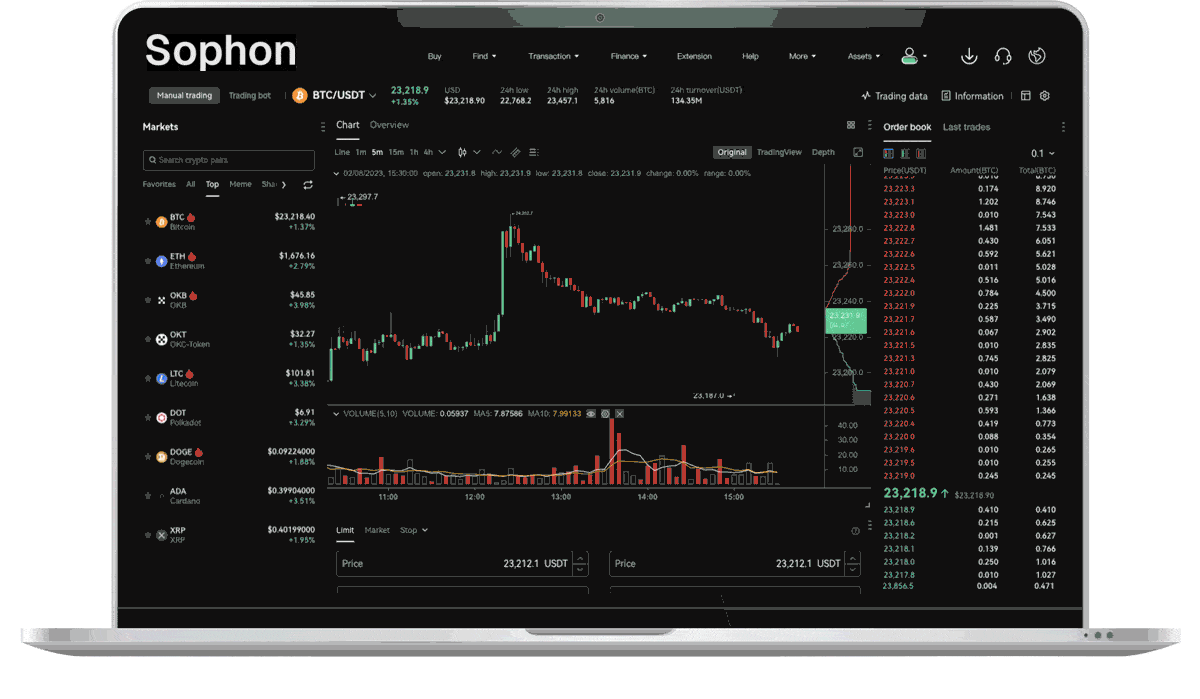Viewport: 1200px width, 699px height.
Task: Favorite the DOGE Dogecoin pair
Action: pos(149,456)
